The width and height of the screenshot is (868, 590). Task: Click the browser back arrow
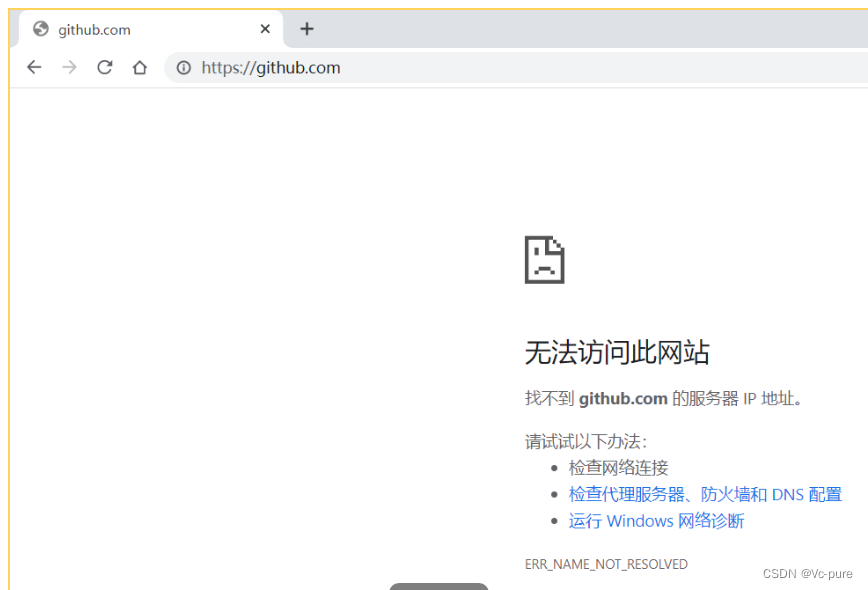[34, 68]
